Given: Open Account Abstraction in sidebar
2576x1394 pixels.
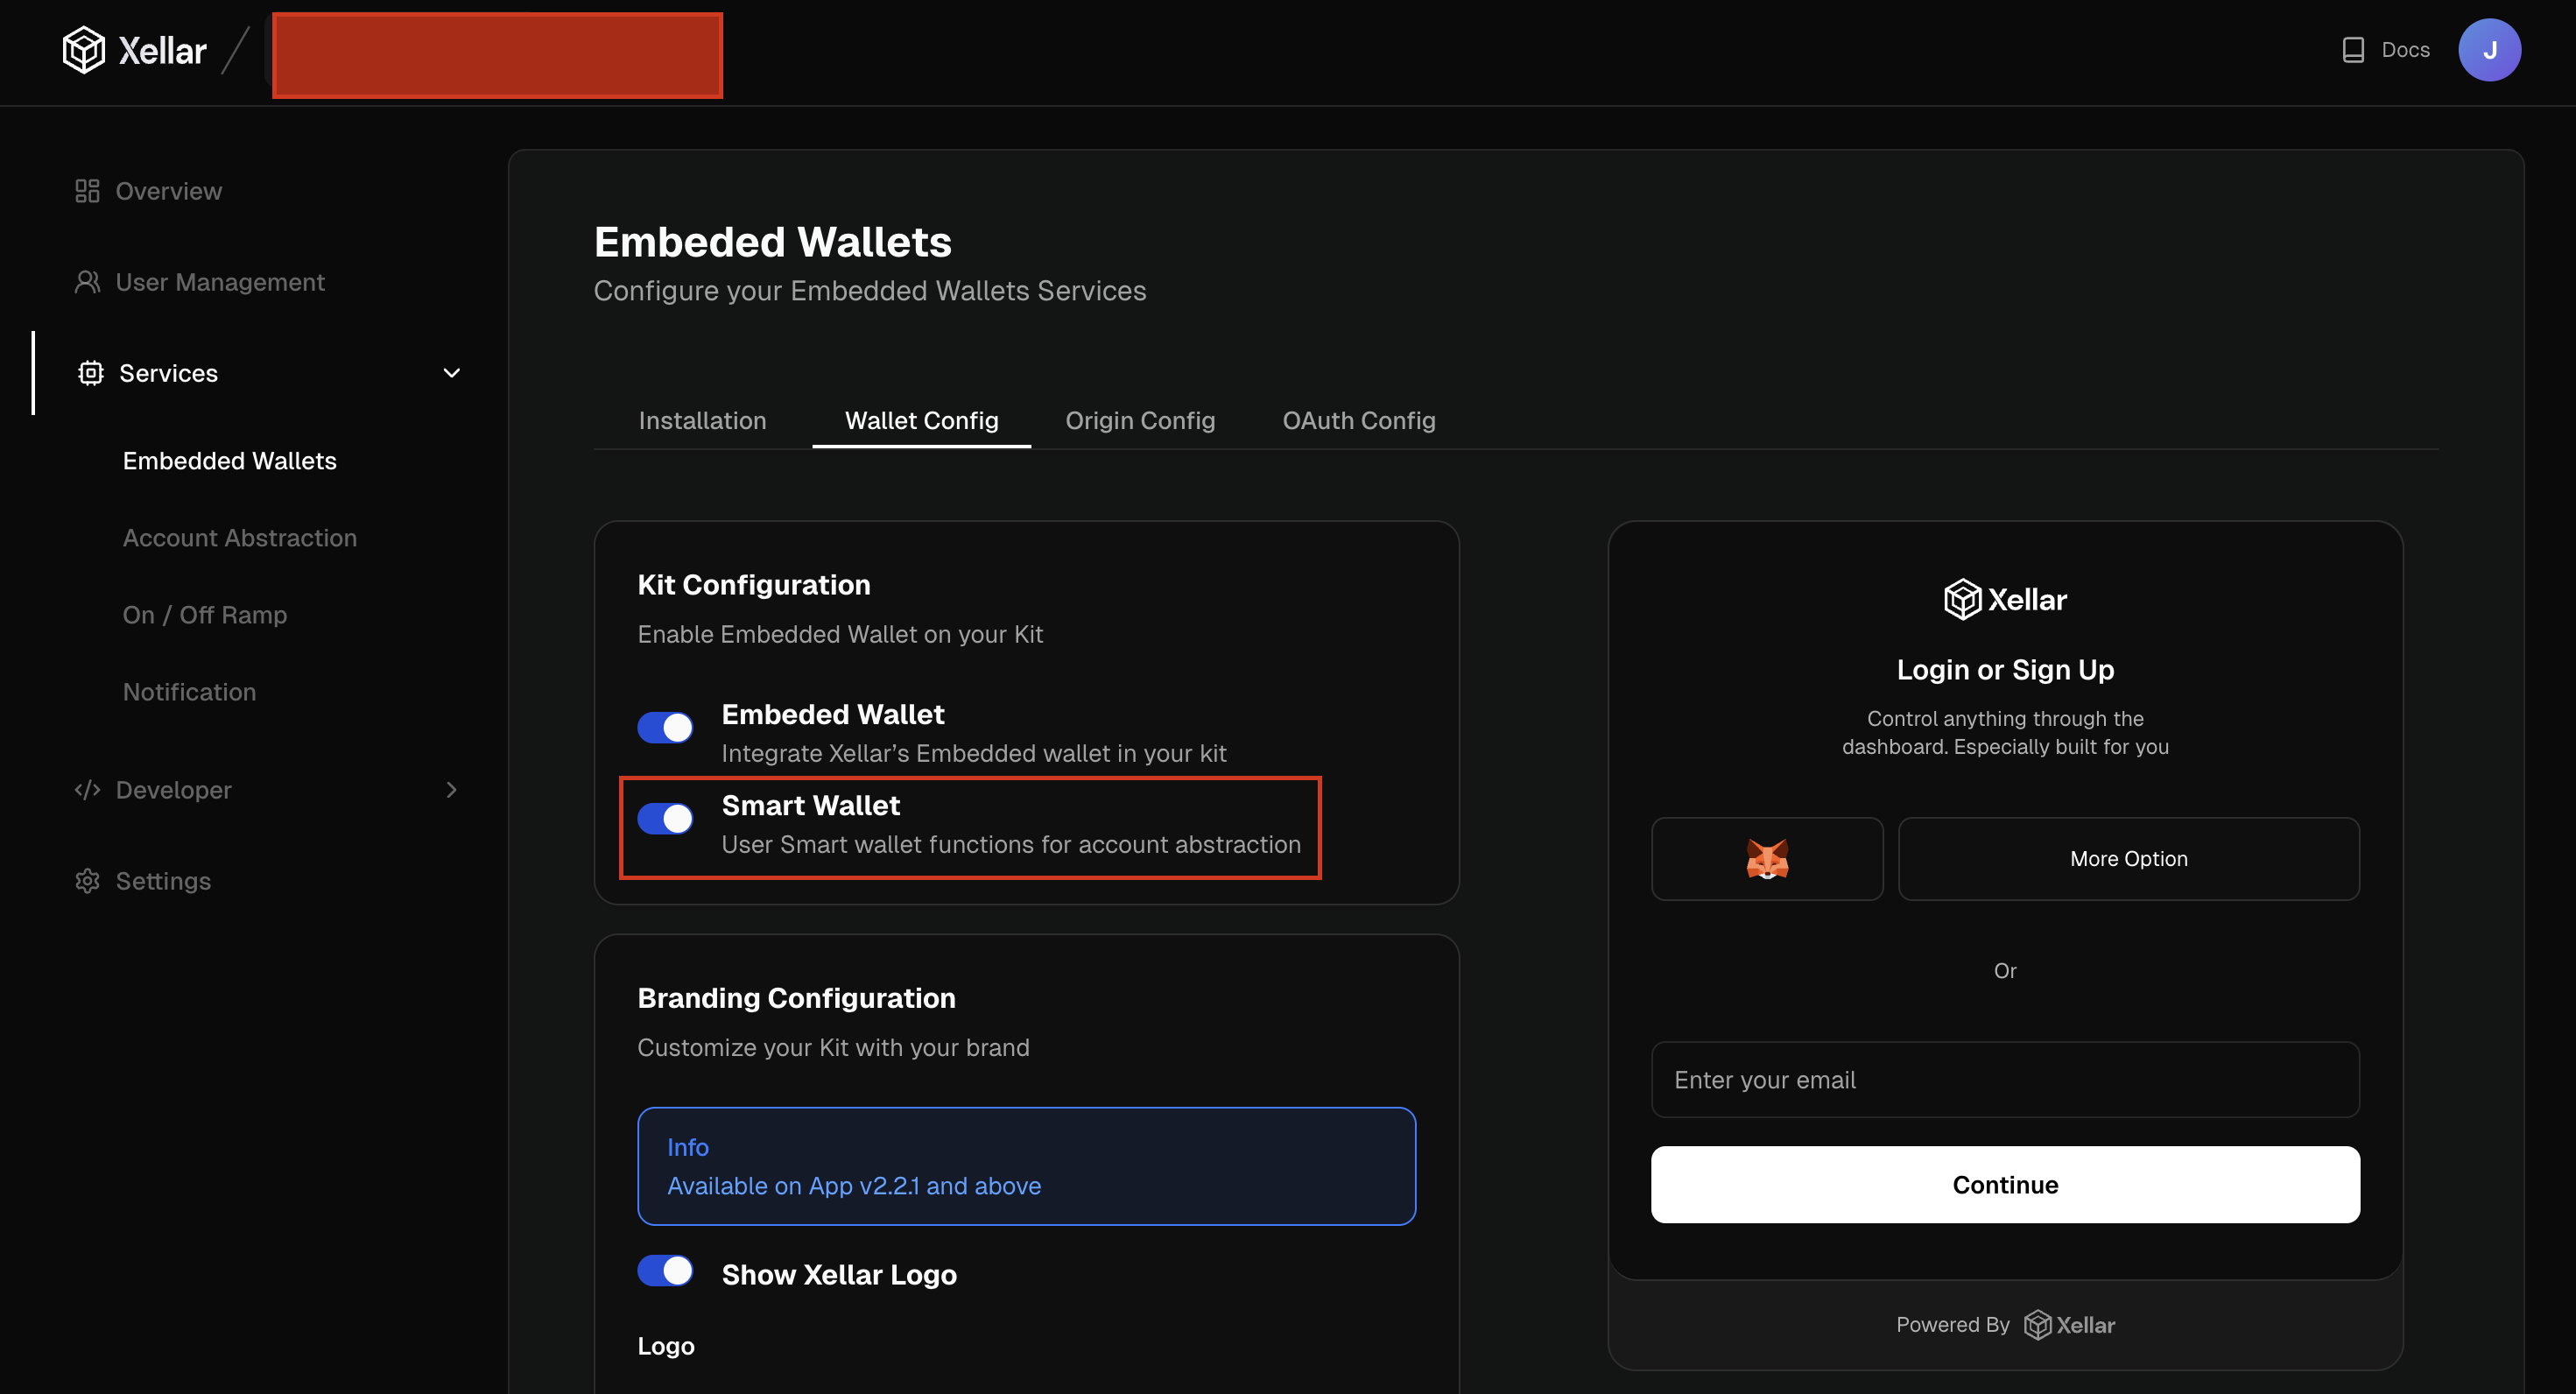Looking at the screenshot, I should pos(240,538).
